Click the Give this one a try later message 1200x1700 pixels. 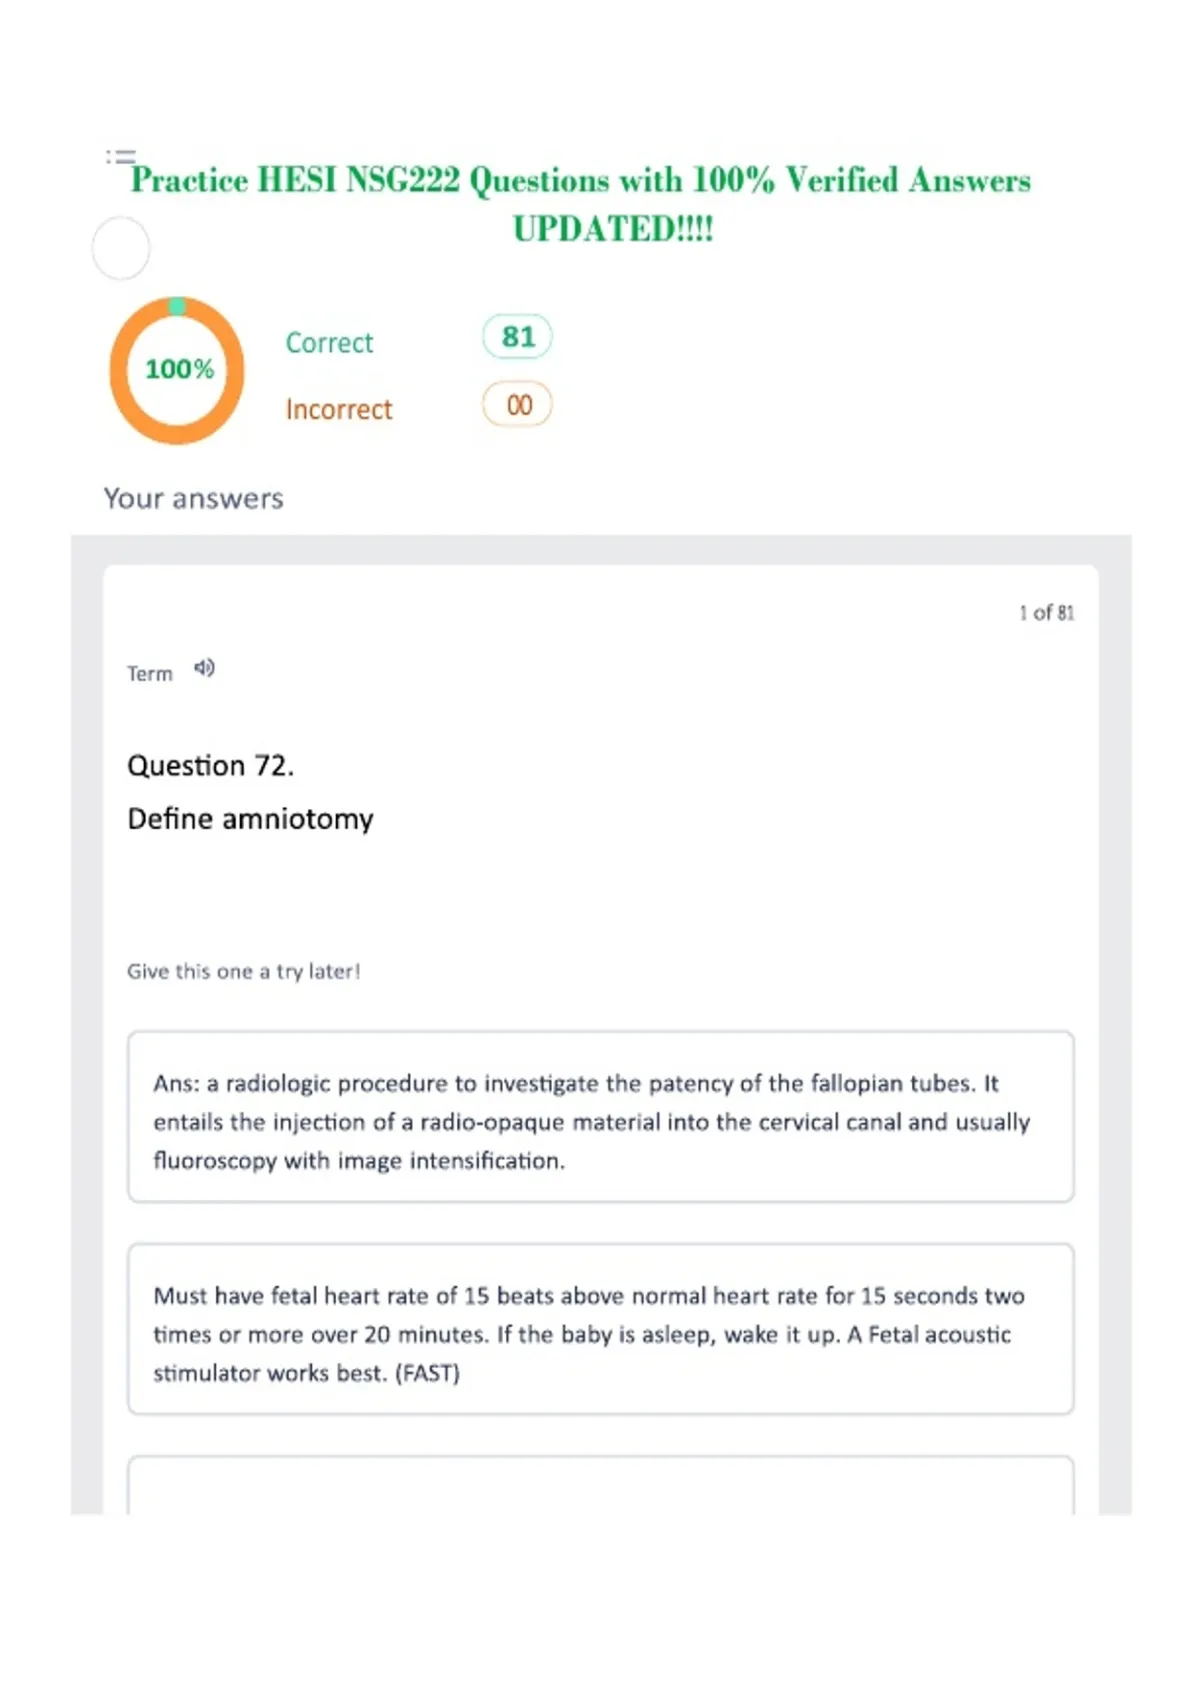click(x=244, y=971)
